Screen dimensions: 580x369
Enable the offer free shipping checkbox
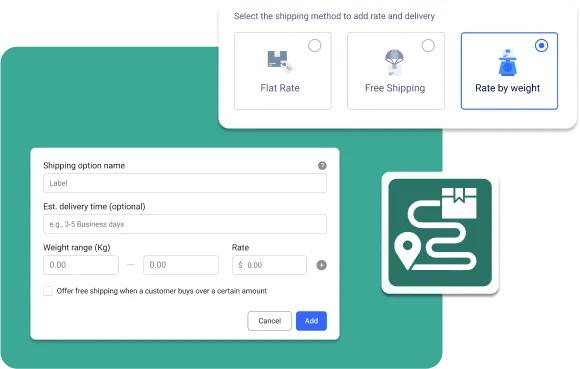(48, 291)
